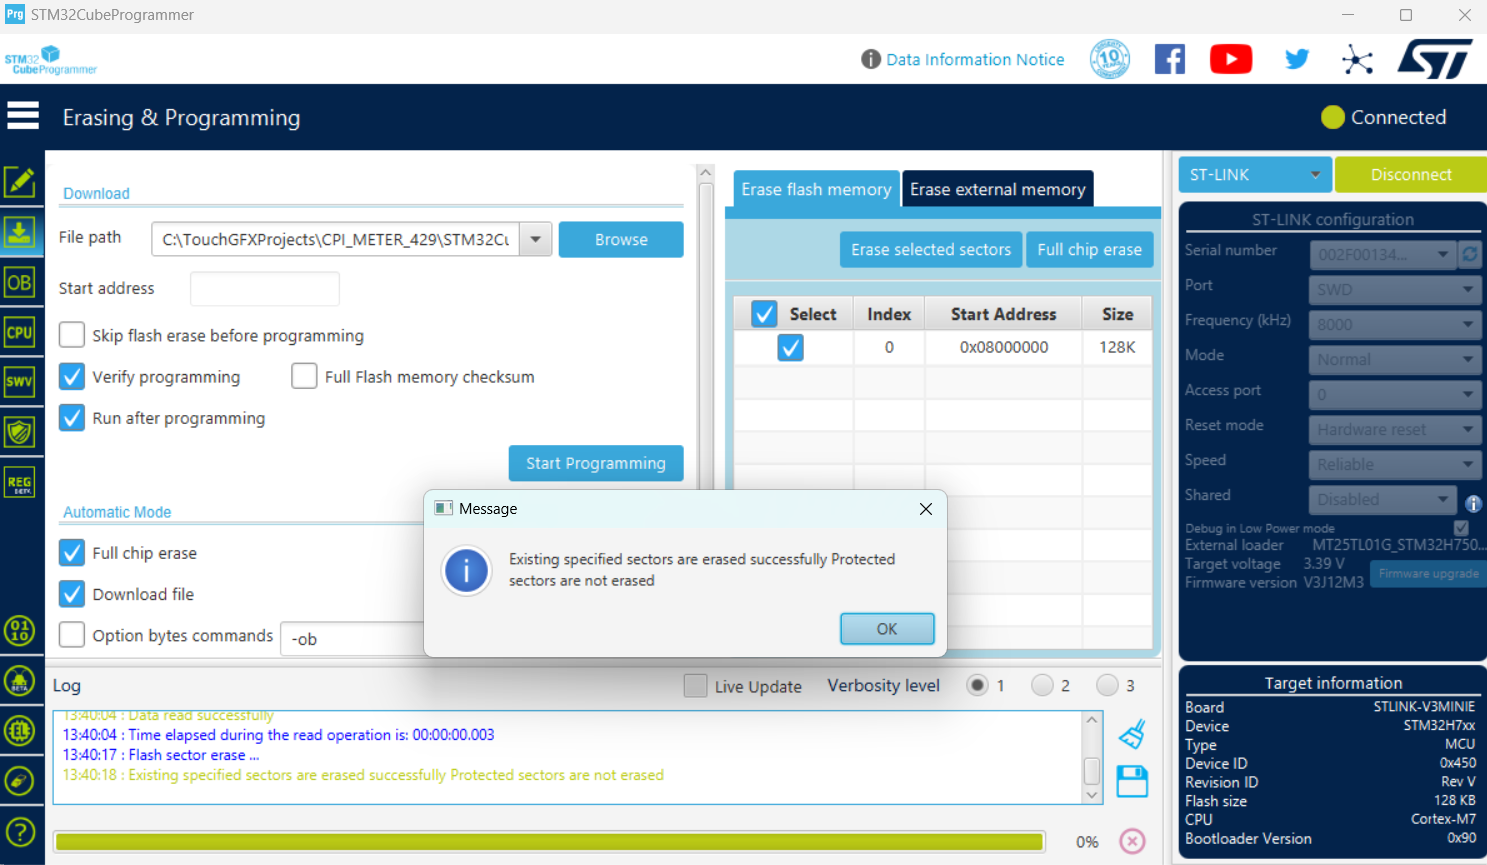
Task: Open the hamburger main menu
Action: [x=22, y=116]
